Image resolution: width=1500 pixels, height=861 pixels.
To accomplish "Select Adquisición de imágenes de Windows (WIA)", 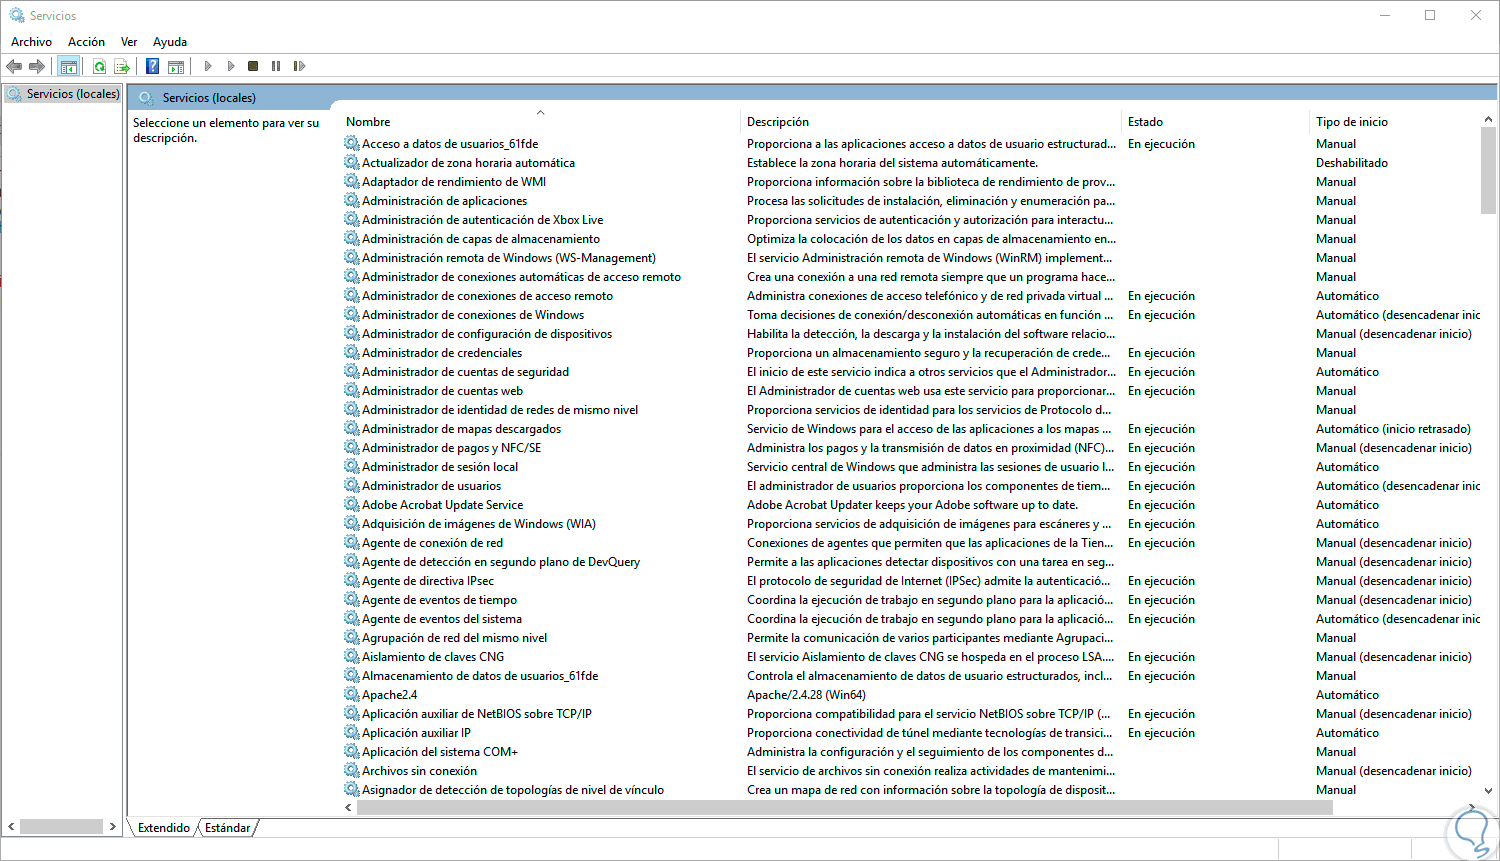I will point(479,523).
